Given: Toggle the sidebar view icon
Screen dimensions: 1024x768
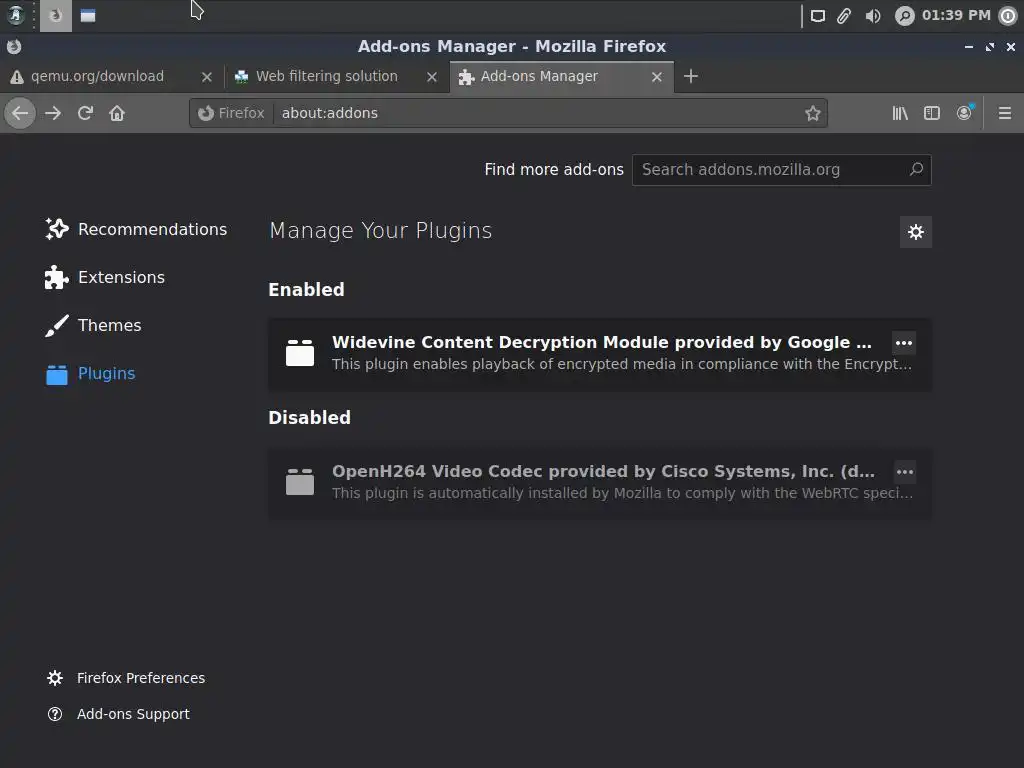Looking at the screenshot, I should click(x=932, y=113).
